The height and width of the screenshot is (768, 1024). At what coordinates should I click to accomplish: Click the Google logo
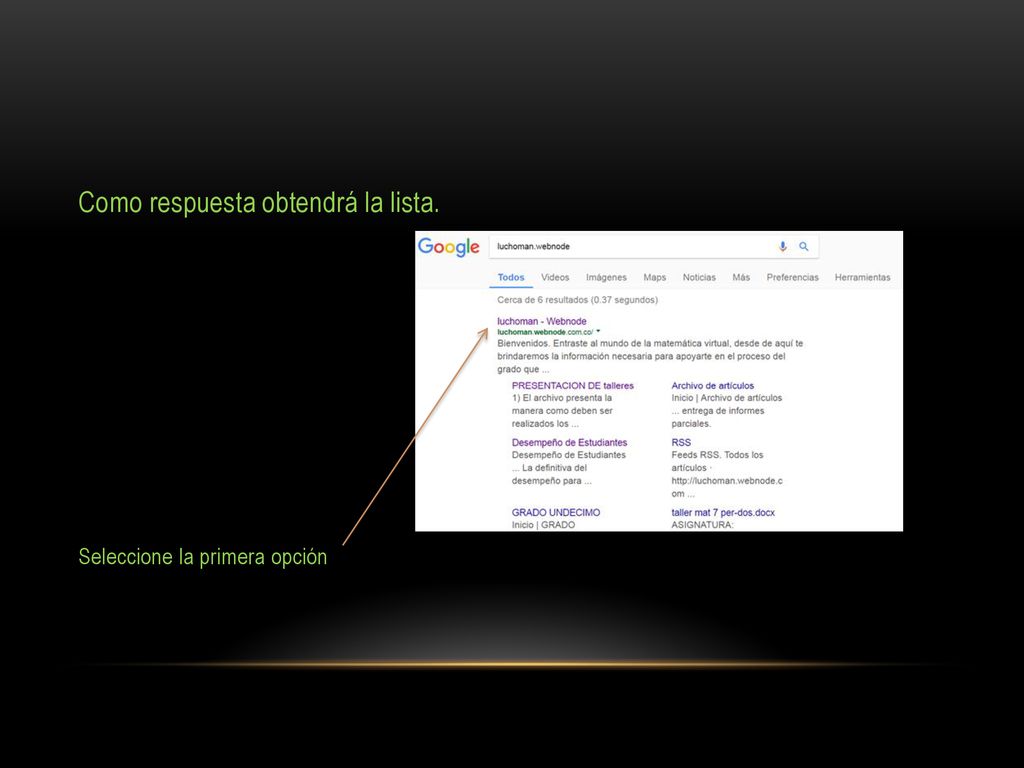point(449,248)
